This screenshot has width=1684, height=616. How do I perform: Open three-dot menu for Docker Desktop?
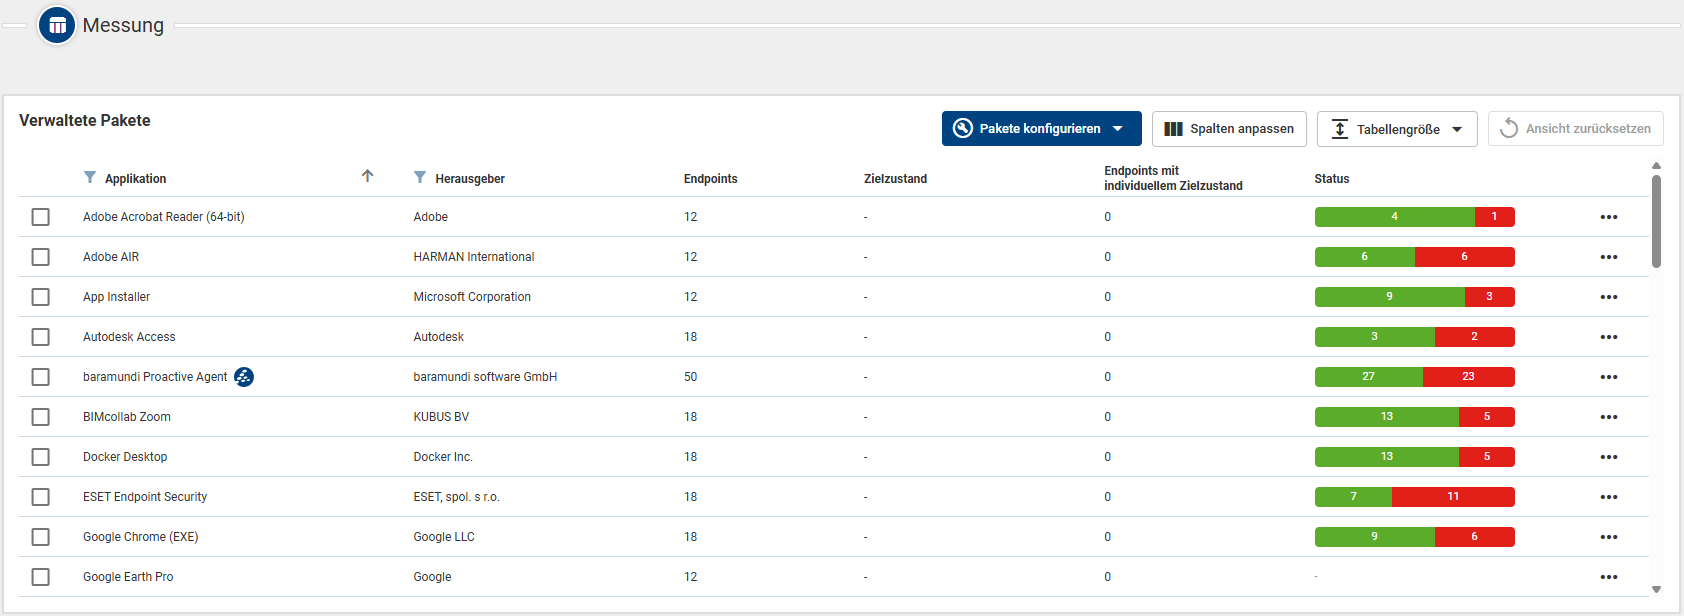1608,457
